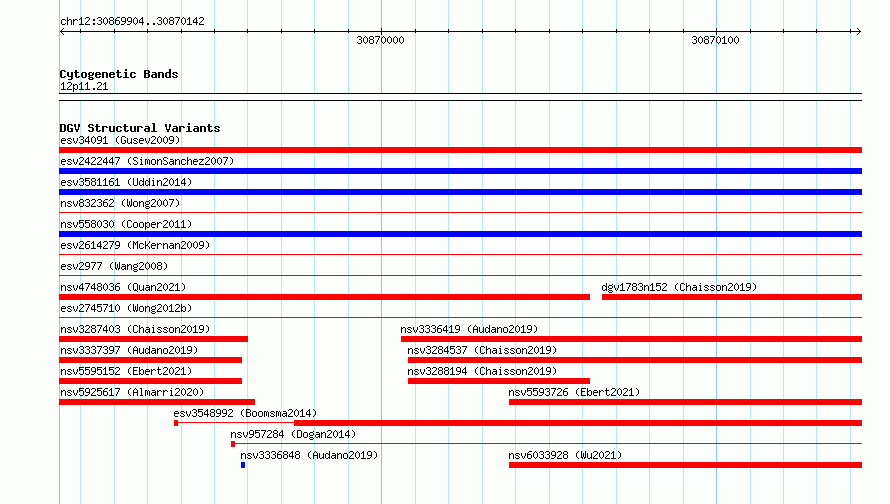Open variant nsv3284537 (Chaisson2019) label
The image size is (890, 504).
(482, 350)
